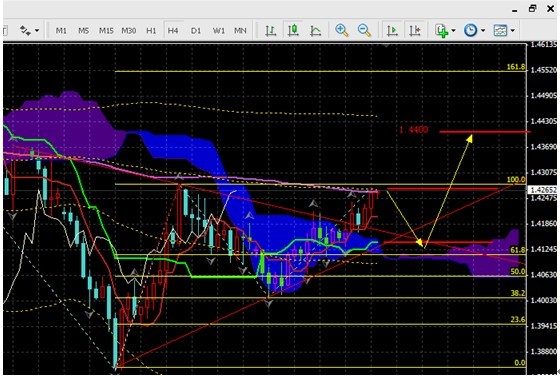Click the 1.41860 price axis value
Viewport: 560px width, 376px height.
pyautogui.click(x=544, y=224)
